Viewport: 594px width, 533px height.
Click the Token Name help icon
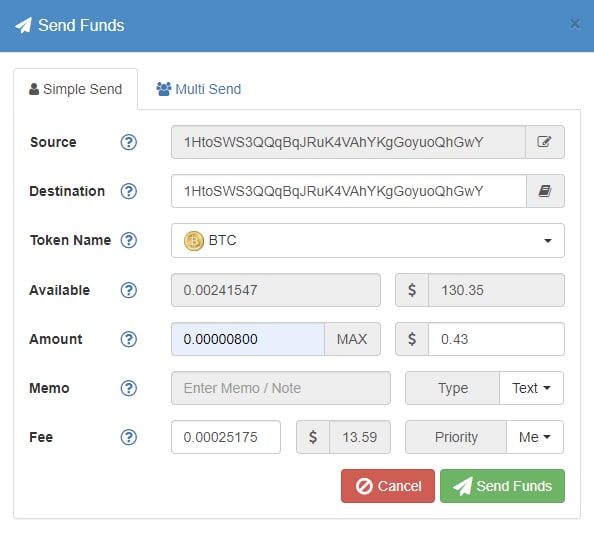coord(129,240)
